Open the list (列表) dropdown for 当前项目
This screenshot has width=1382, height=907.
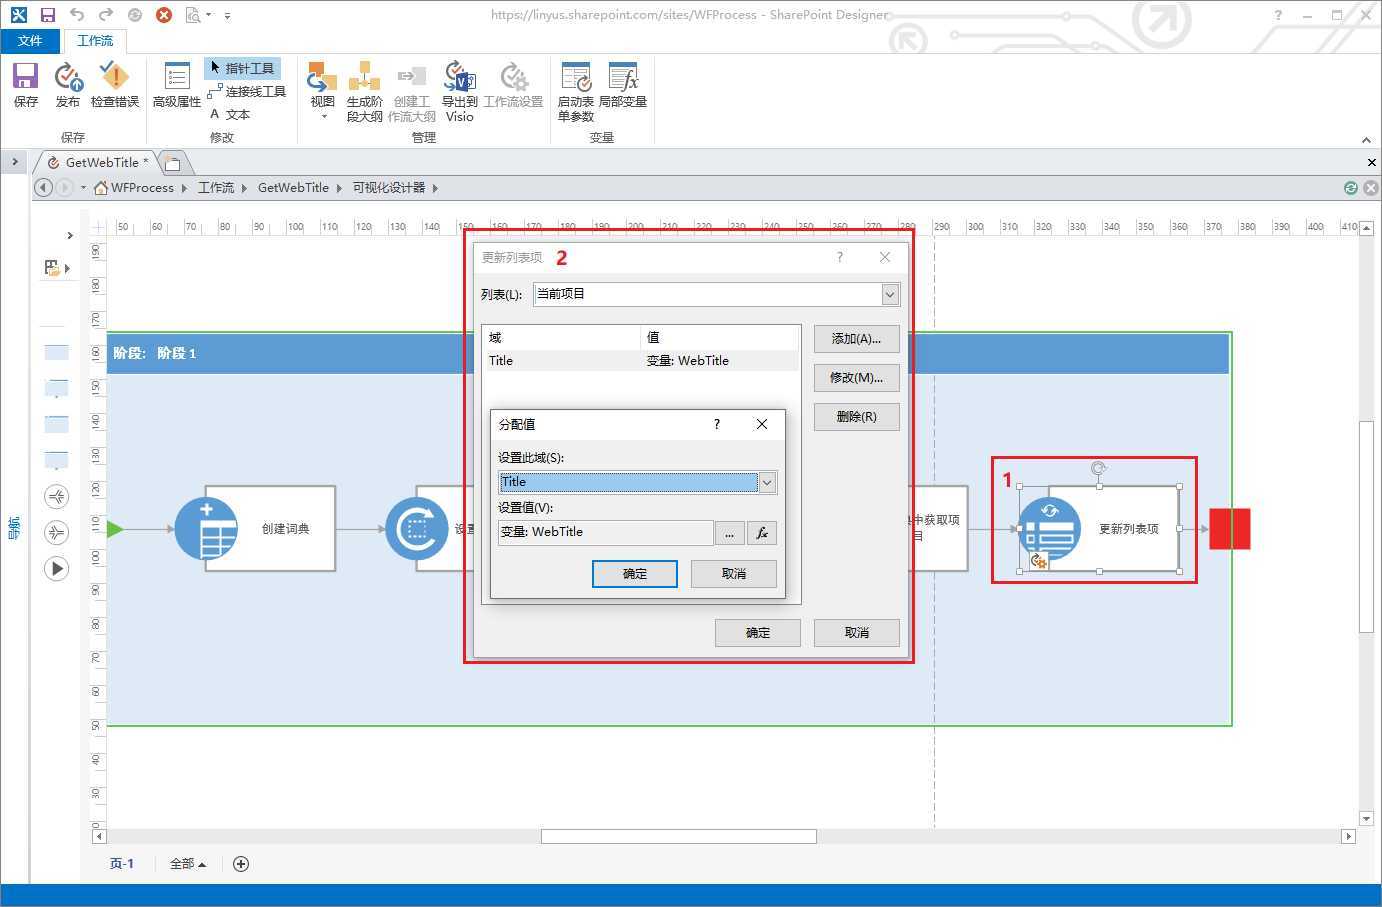889,294
